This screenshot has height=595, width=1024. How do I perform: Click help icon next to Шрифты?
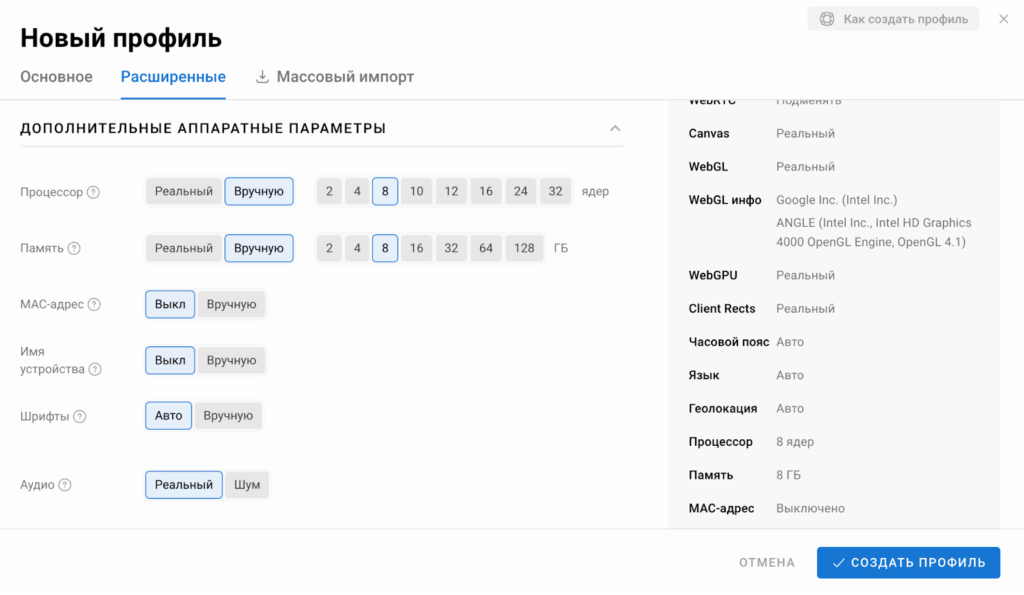coord(80,416)
